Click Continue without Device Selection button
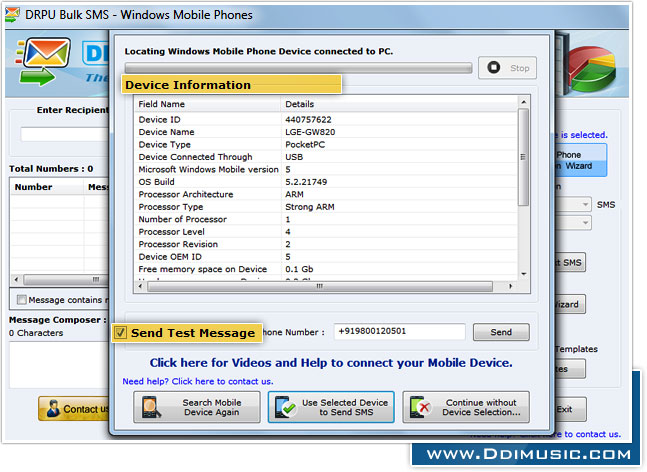Screen dimensions: 647x472 [466, 407]
